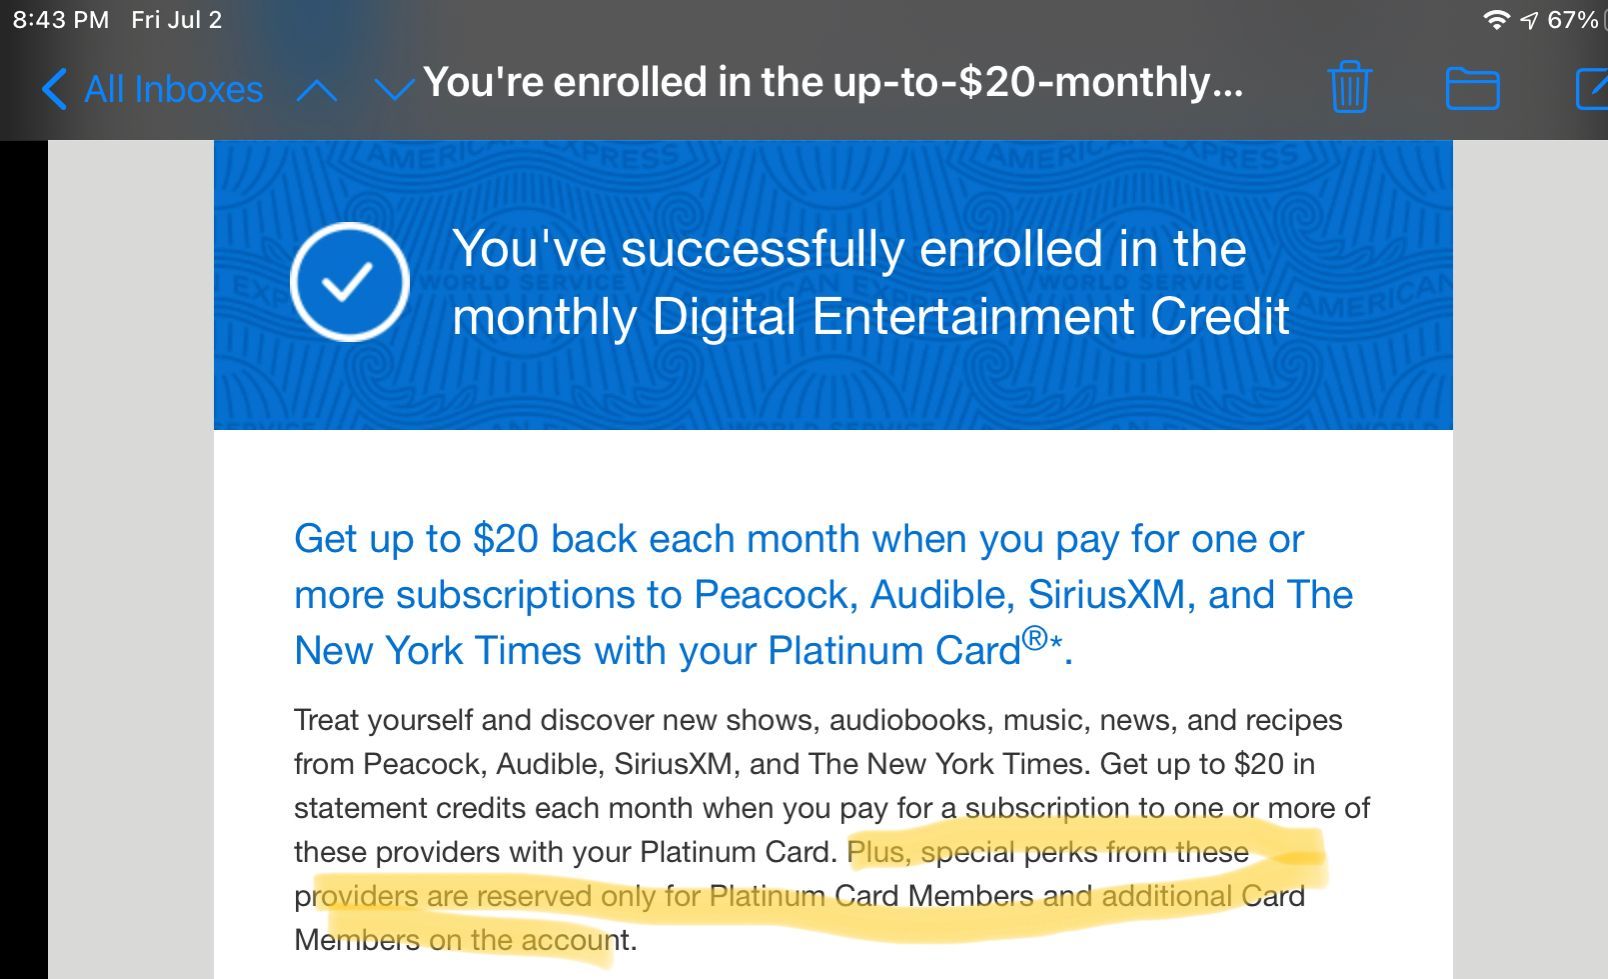Move the message using the folder icon
1608x979 pixels.
pos(1472,88)
